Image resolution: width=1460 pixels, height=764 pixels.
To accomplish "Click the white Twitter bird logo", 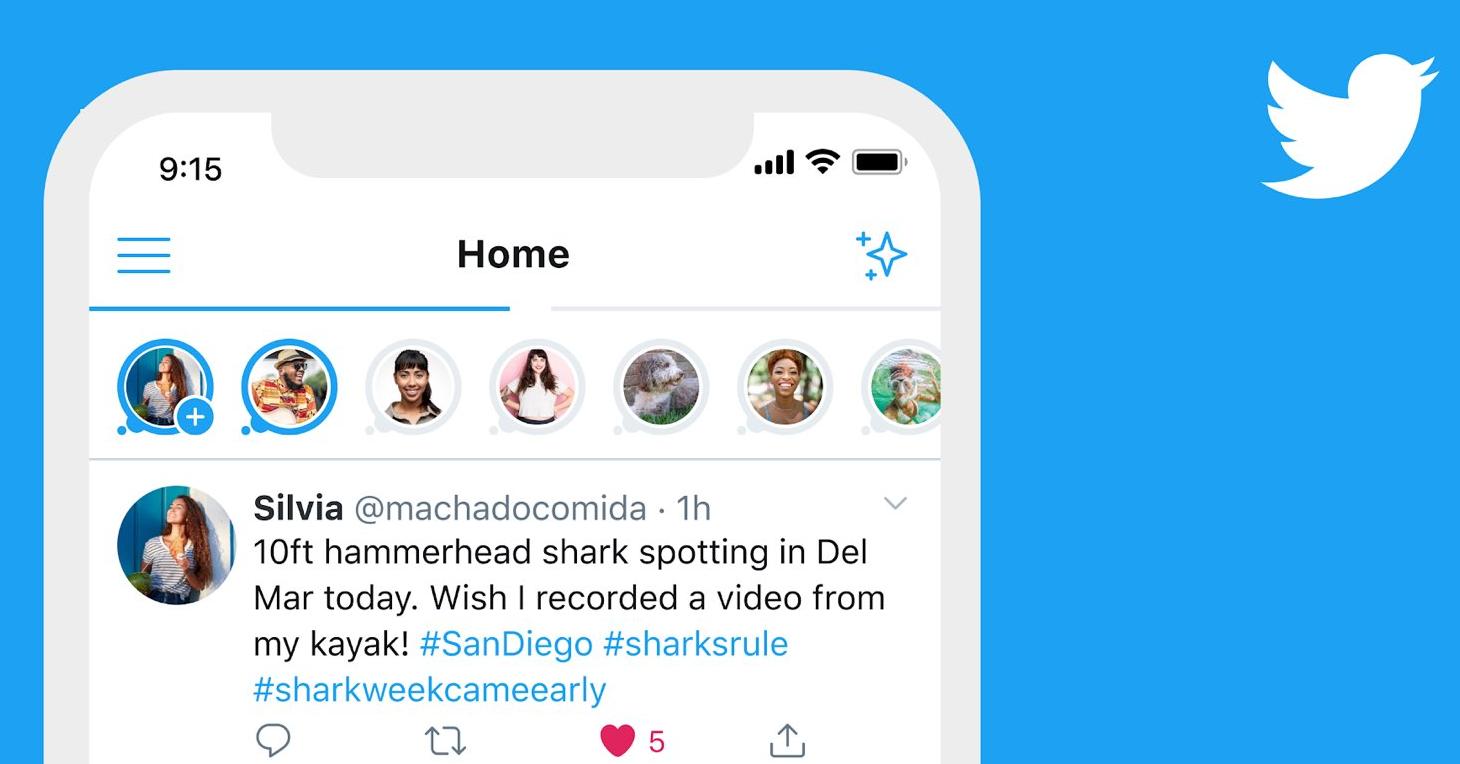I will click(1349, 125).
